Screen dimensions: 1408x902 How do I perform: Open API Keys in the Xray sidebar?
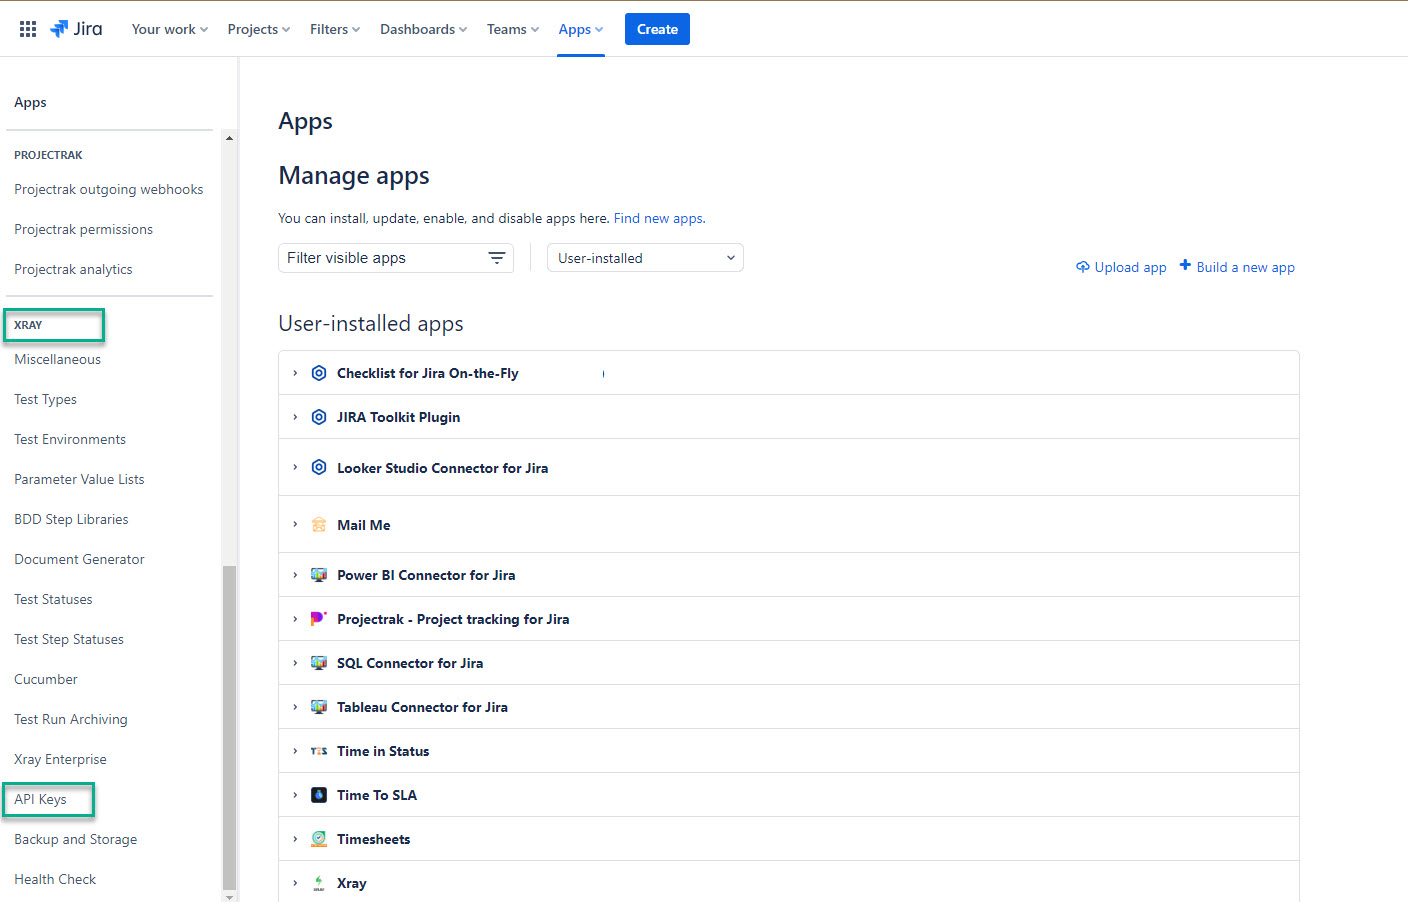(x=41, y=799)
